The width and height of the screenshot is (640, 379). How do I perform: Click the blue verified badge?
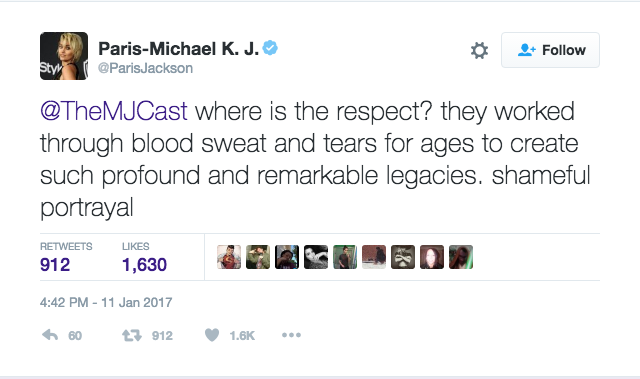(270, 48)
